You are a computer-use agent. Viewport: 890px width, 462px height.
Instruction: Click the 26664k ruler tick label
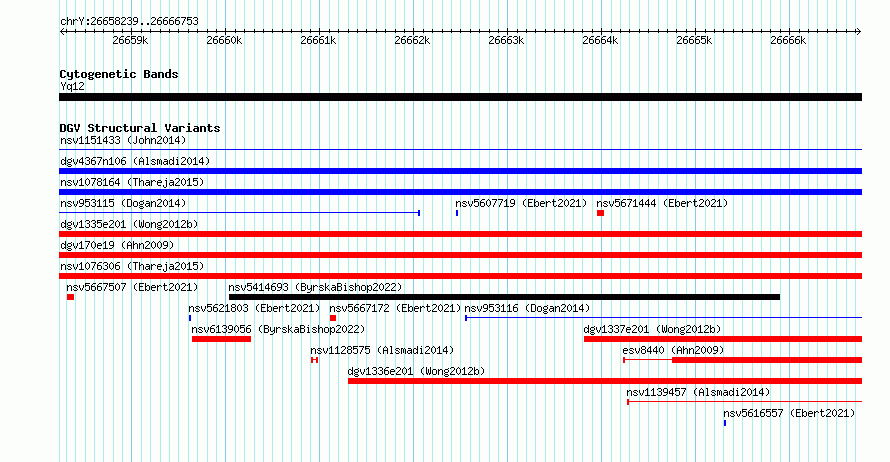pyautogui.click(x=600, y=40)
